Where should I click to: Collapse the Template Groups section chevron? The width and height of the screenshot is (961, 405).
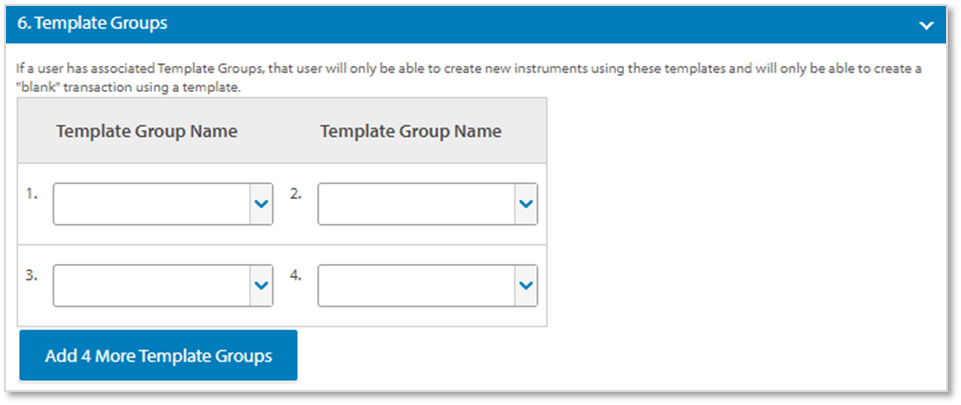926,25
